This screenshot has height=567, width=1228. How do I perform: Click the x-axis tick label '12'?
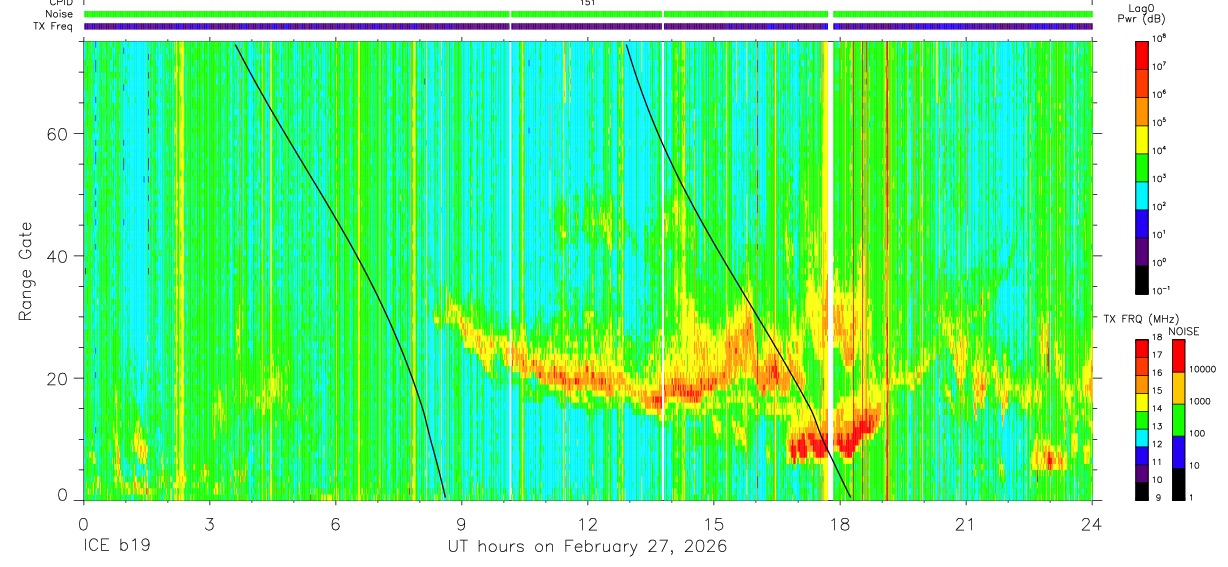pyautogui.click(x=587, y=524)
